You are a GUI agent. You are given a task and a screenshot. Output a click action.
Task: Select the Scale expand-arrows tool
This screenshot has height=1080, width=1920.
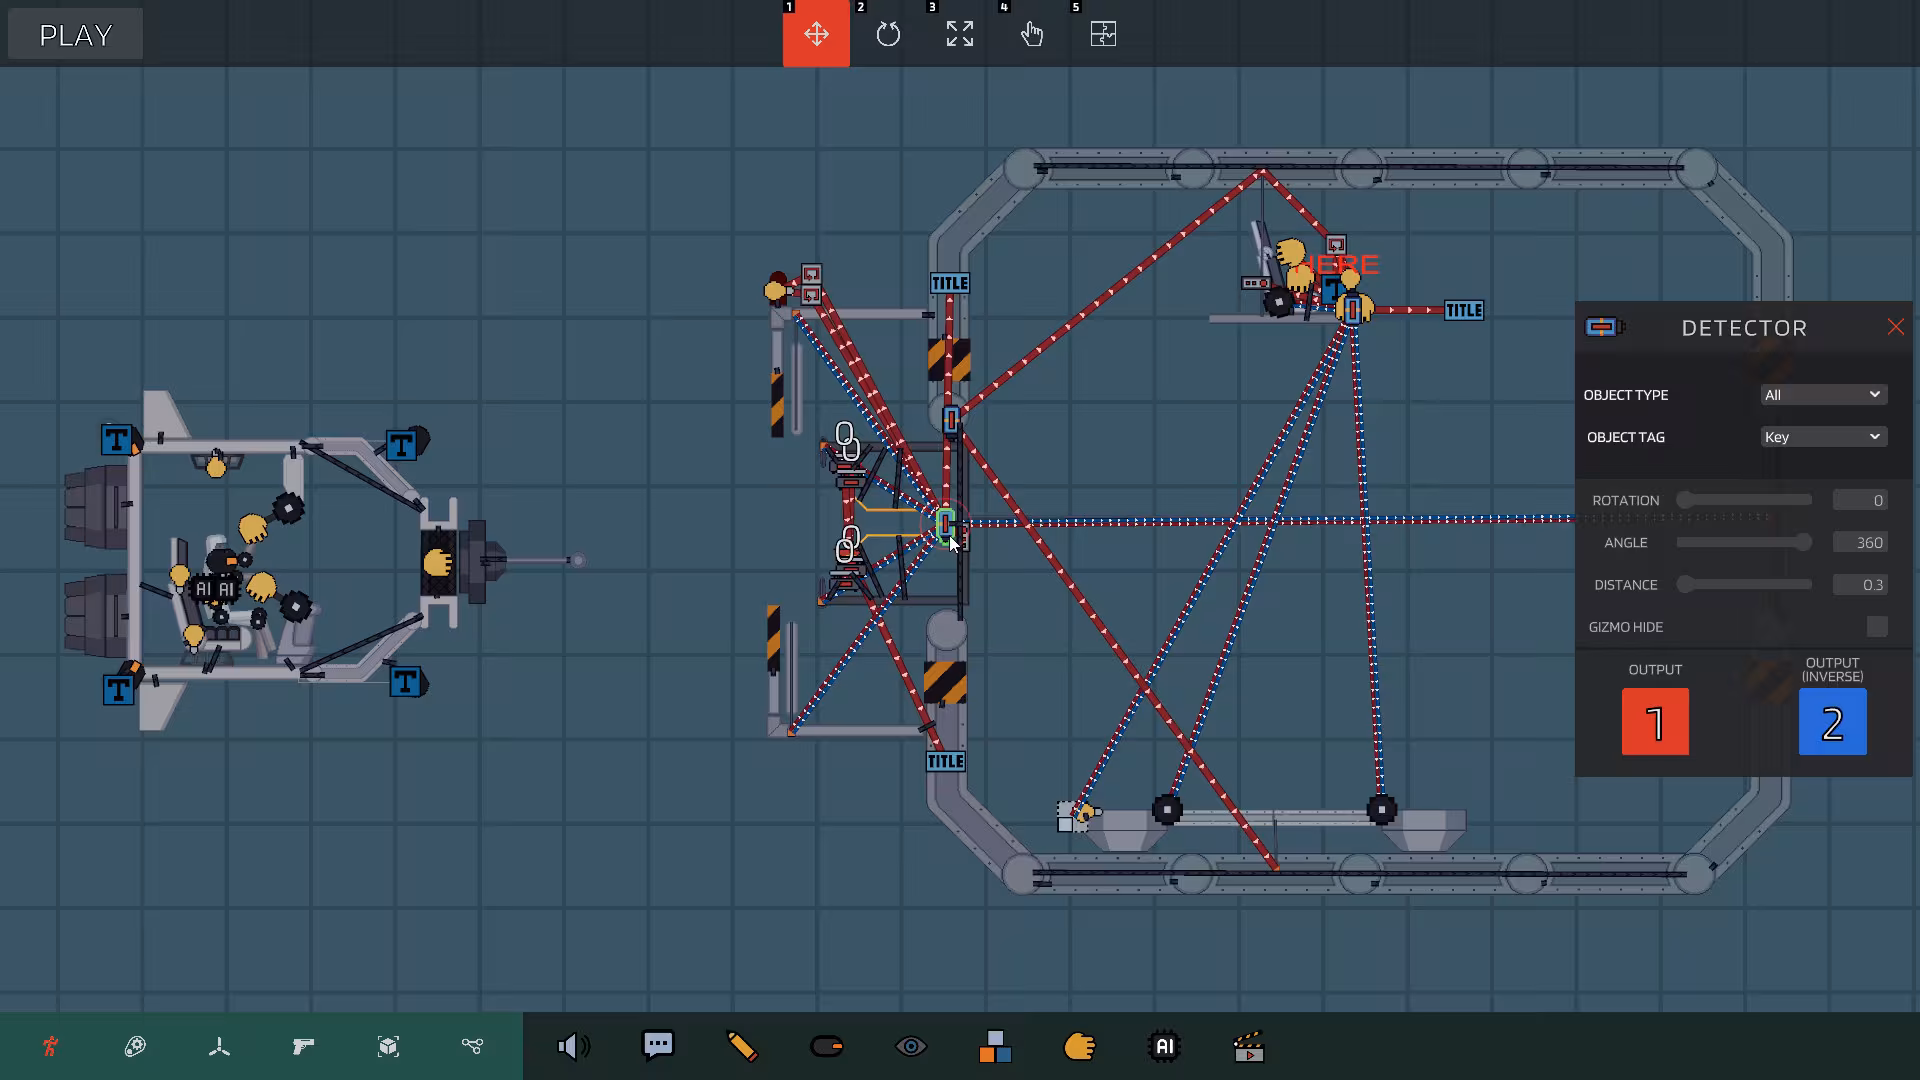(960, 34)
